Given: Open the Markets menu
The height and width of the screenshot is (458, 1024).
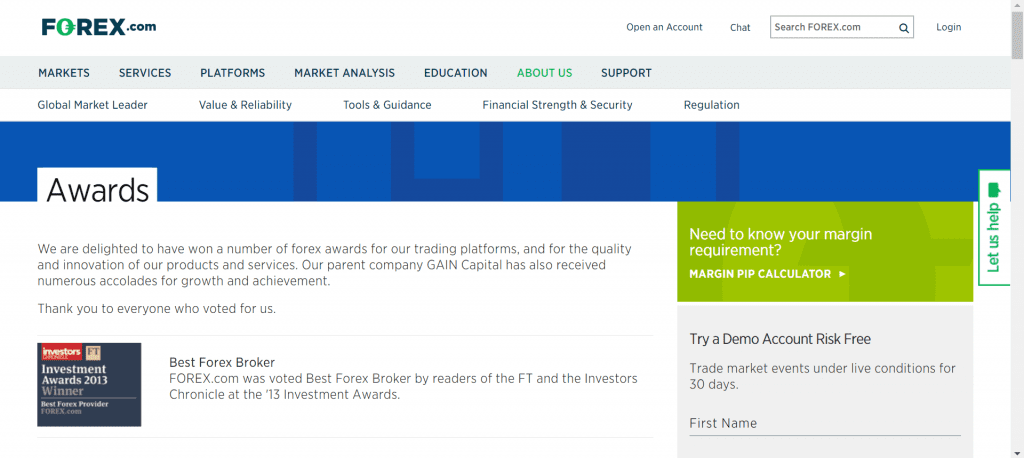Looking at the screenshot, I should pyautogui.click(x=64, y=73).
